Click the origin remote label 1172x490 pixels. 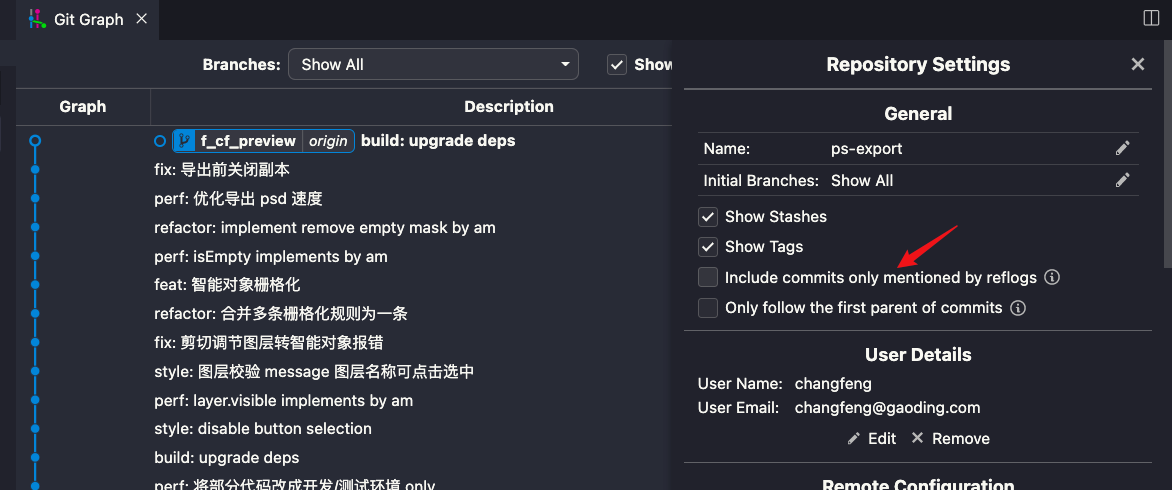[x=328, y=140]
